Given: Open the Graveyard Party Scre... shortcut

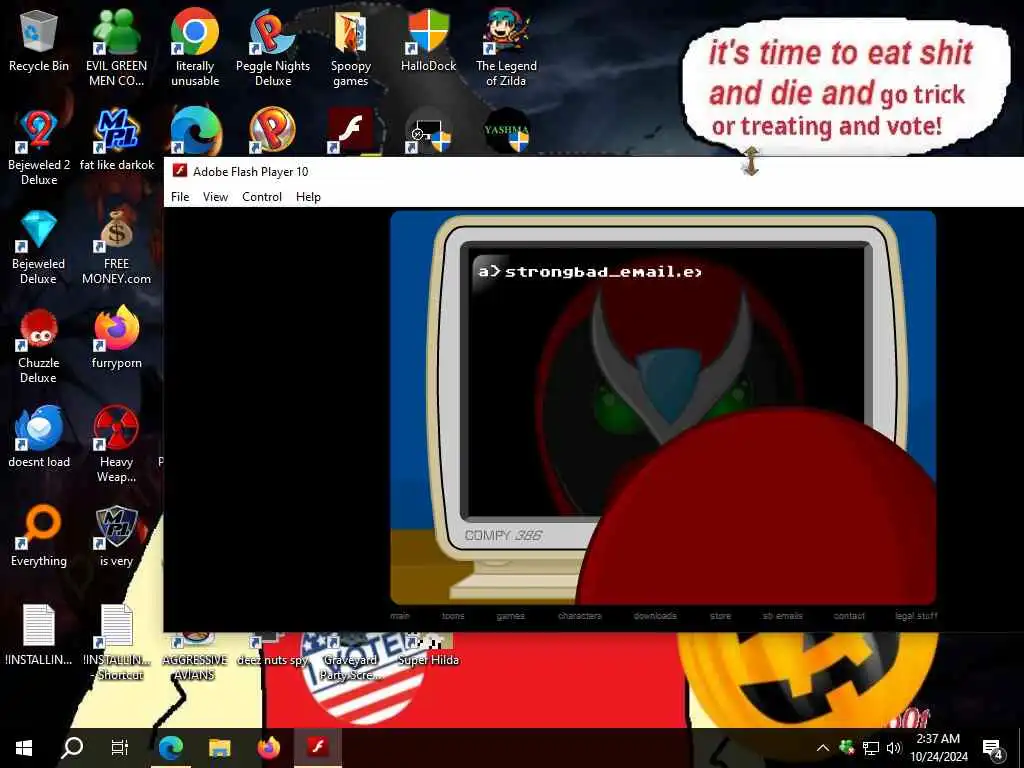Looking at the screenshot, I should [x=350, y=658].
